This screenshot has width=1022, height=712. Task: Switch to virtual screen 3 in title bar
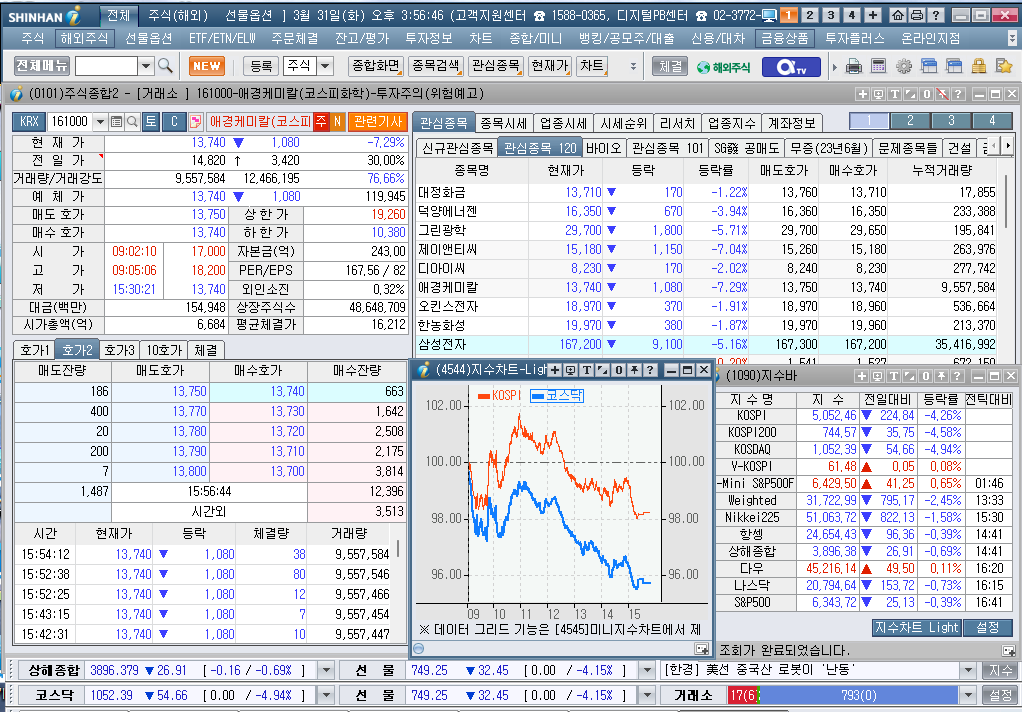[830, 15]
